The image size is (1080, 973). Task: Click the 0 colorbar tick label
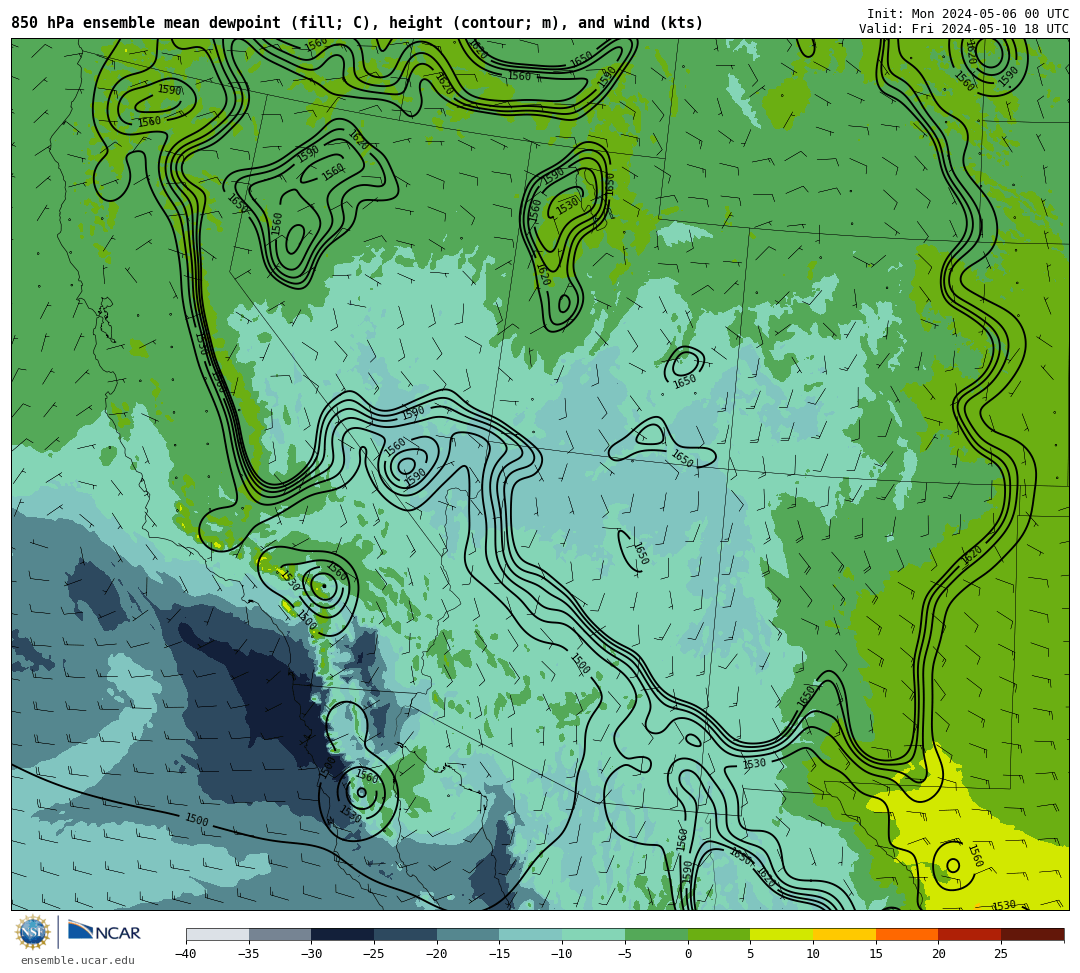coord(687,954)
